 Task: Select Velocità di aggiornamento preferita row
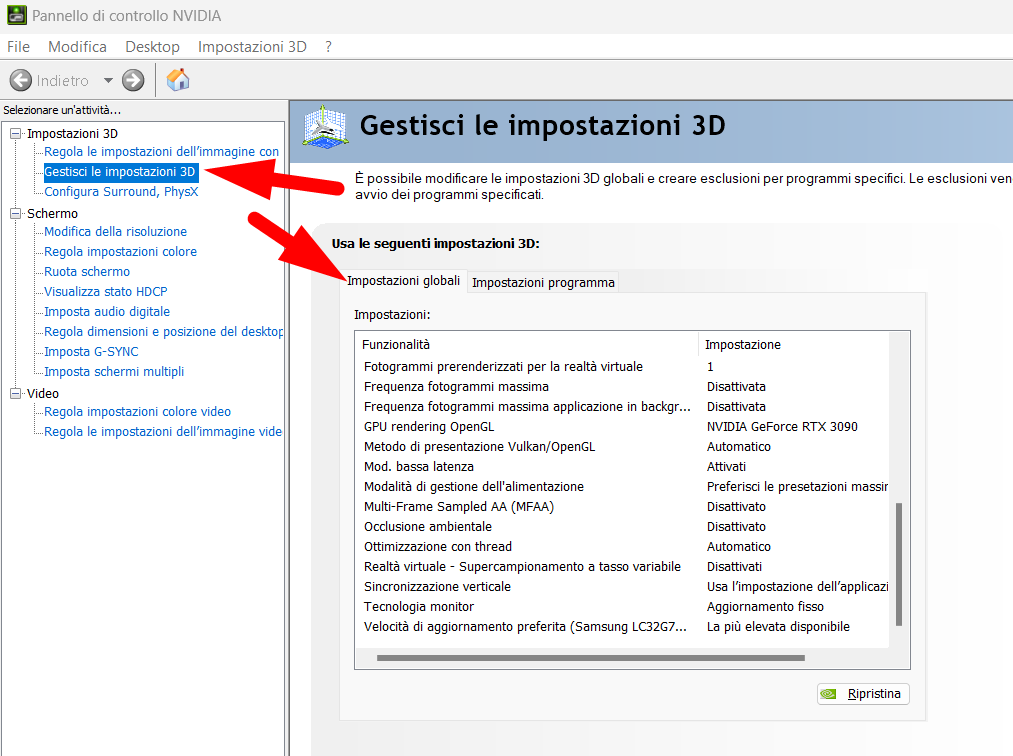622,627
